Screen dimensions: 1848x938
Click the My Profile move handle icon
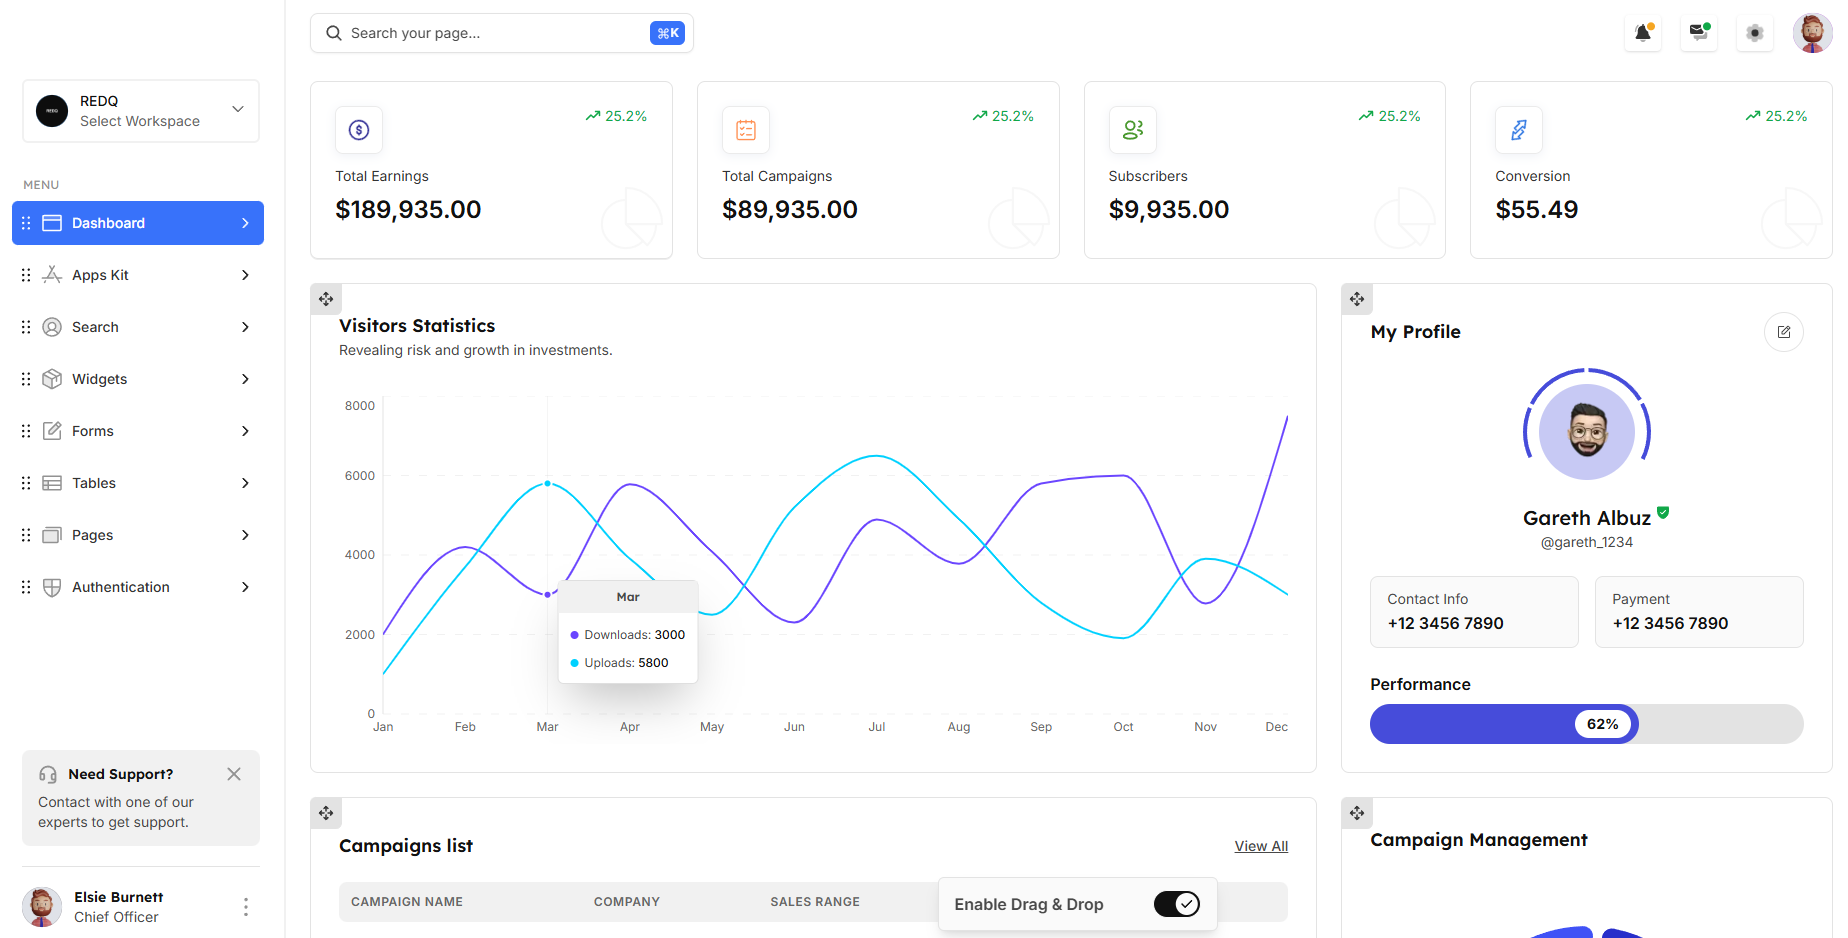(1356, 299)
